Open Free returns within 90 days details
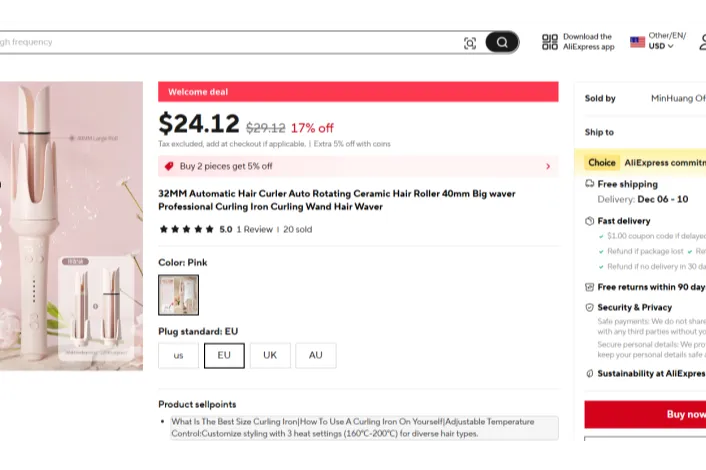Viewport: 706px width, 470px height. [651, 287]
